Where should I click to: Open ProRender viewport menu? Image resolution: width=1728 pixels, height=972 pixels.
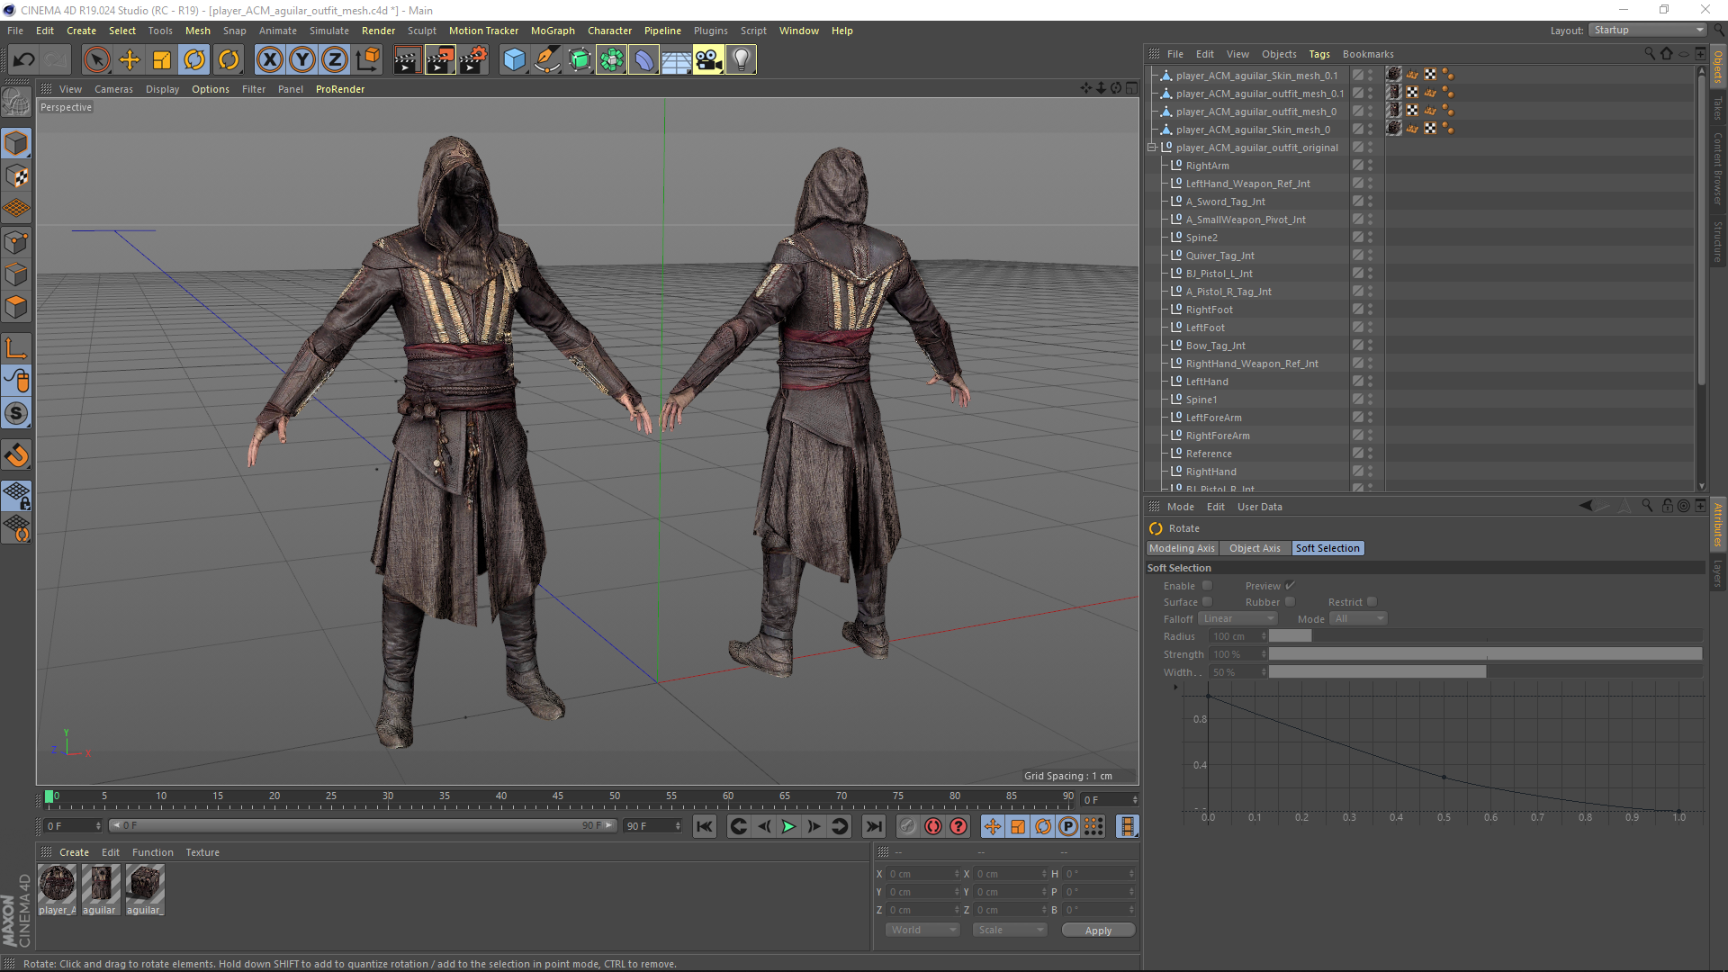click(340, 89)
